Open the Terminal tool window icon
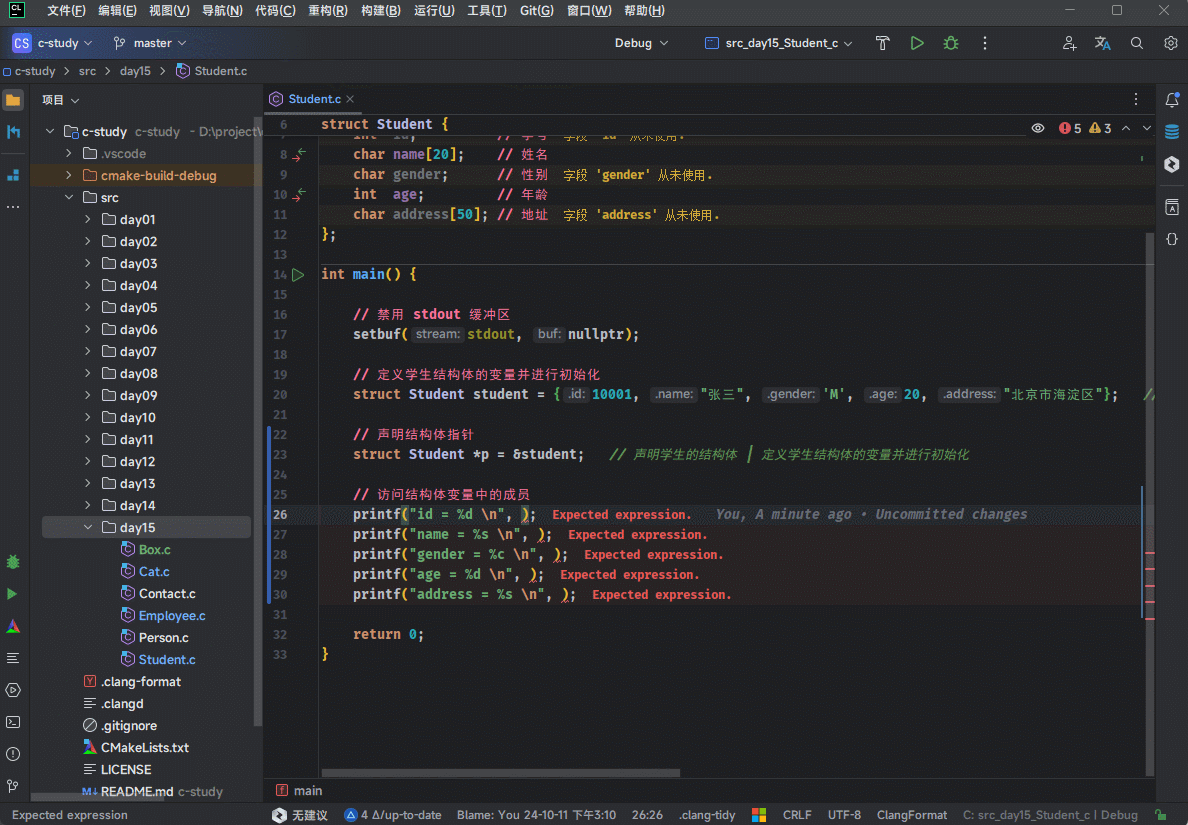1188x825 pixels. (x=13, y=722)
